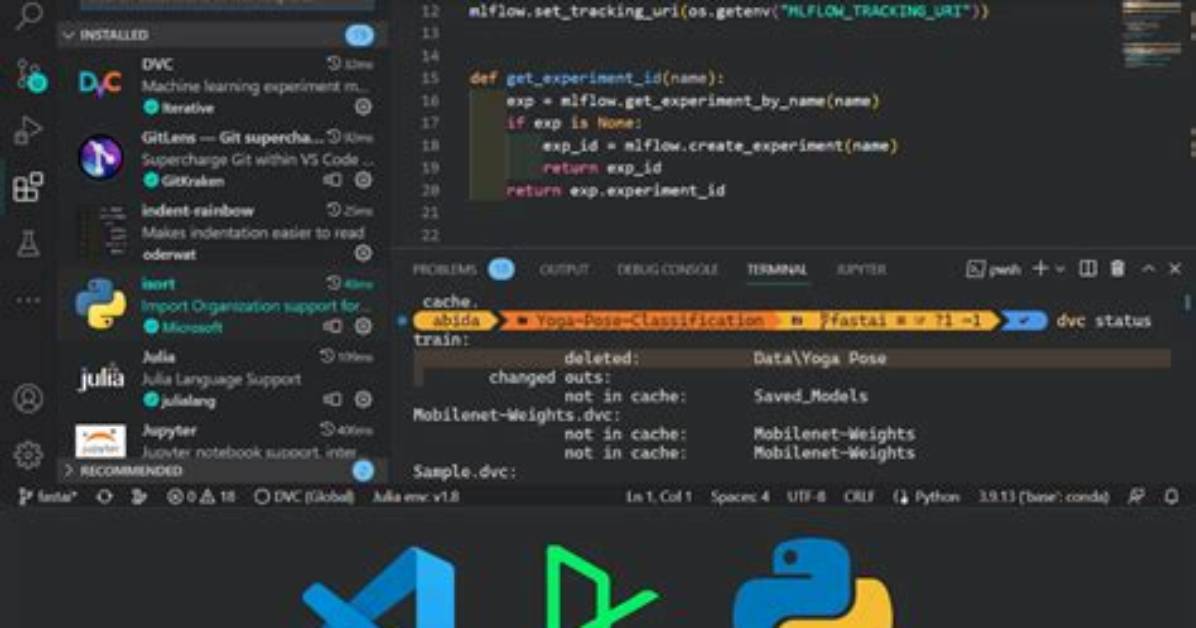Open the Search view in activity bar
The height and width of the screenshot is (628, 1196).
[29, 15]
